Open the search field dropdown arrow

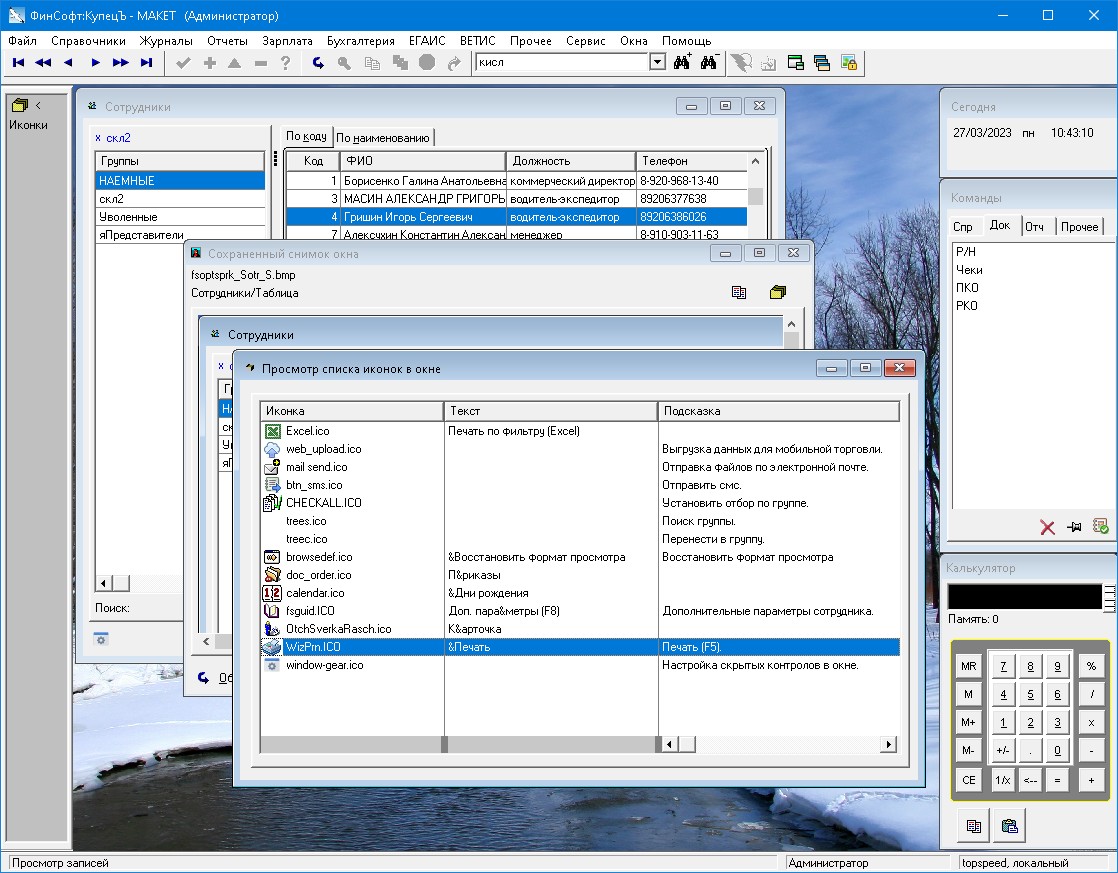coord(657,63)
